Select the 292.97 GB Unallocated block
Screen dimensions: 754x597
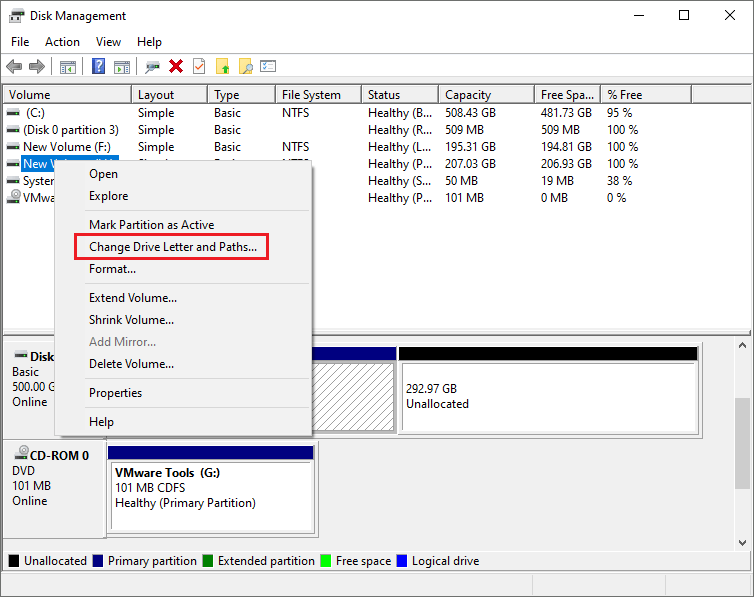tap(547, 395)
